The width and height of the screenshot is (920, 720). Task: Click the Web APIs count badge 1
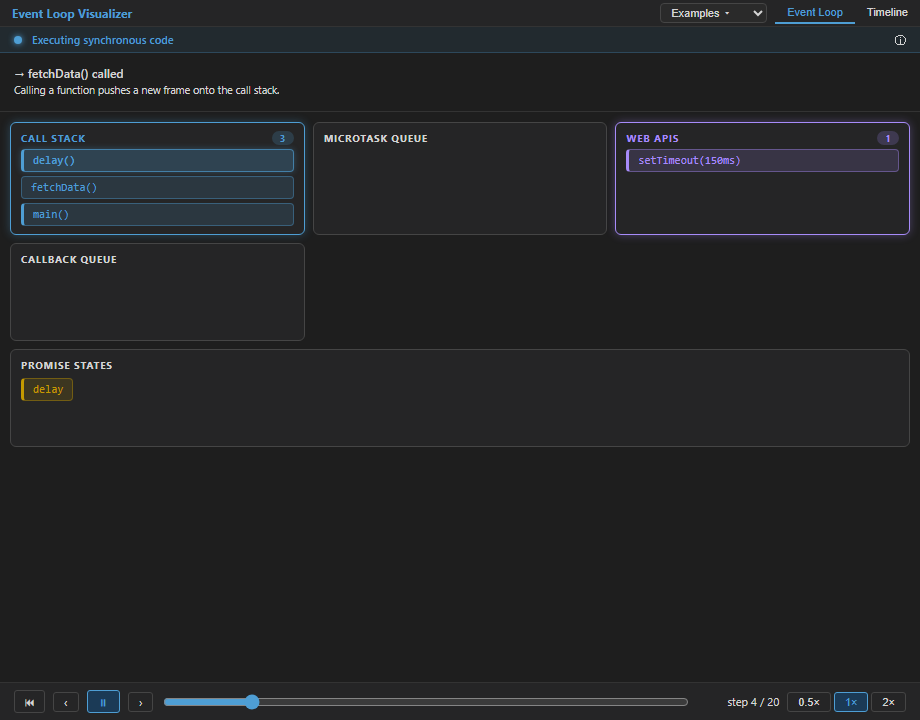[x=888, y=138]
